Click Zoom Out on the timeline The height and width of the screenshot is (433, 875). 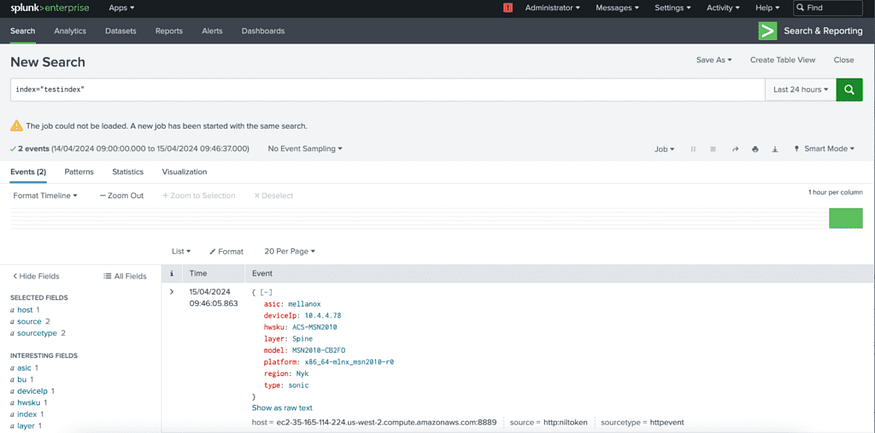pyautogui.click(x=122, y=196)
